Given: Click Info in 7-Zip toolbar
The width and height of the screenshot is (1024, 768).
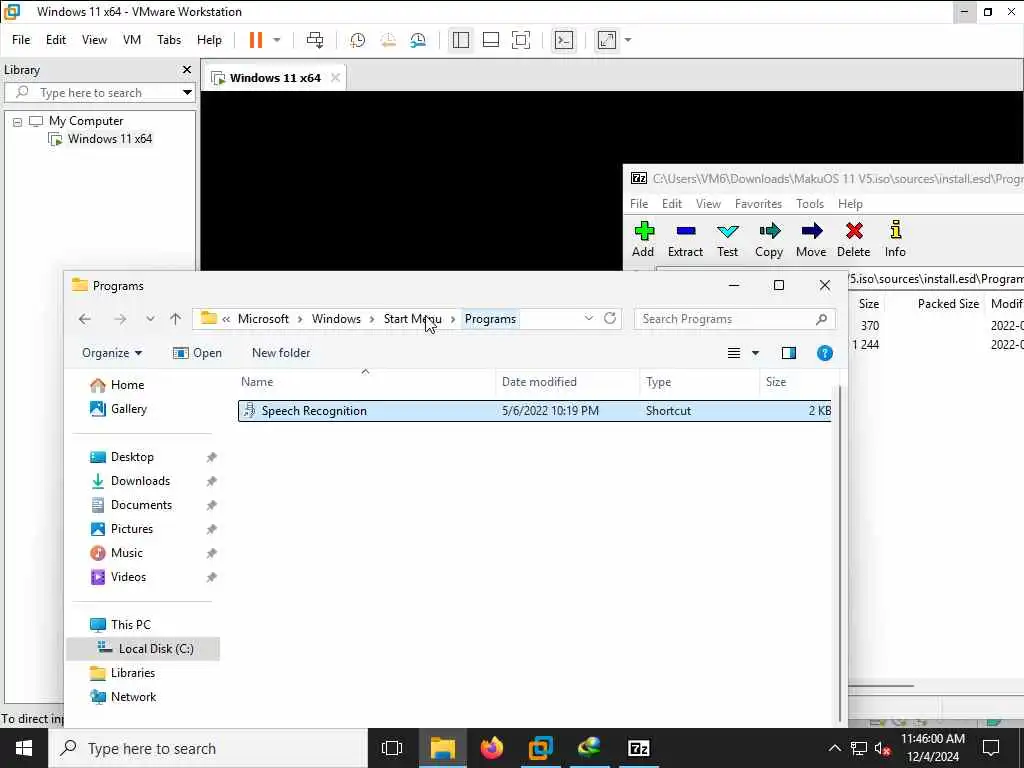Looking at the screenshot, I should click(895, 239).
